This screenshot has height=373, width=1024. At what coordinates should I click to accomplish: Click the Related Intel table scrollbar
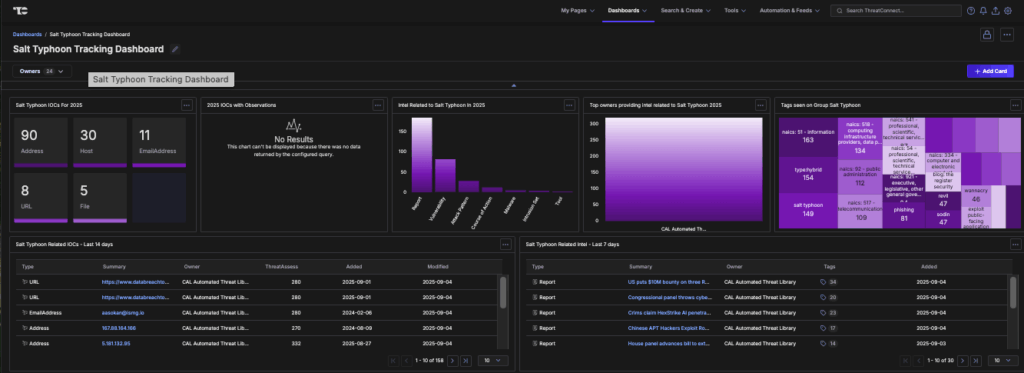click(x=1012, y=292)
